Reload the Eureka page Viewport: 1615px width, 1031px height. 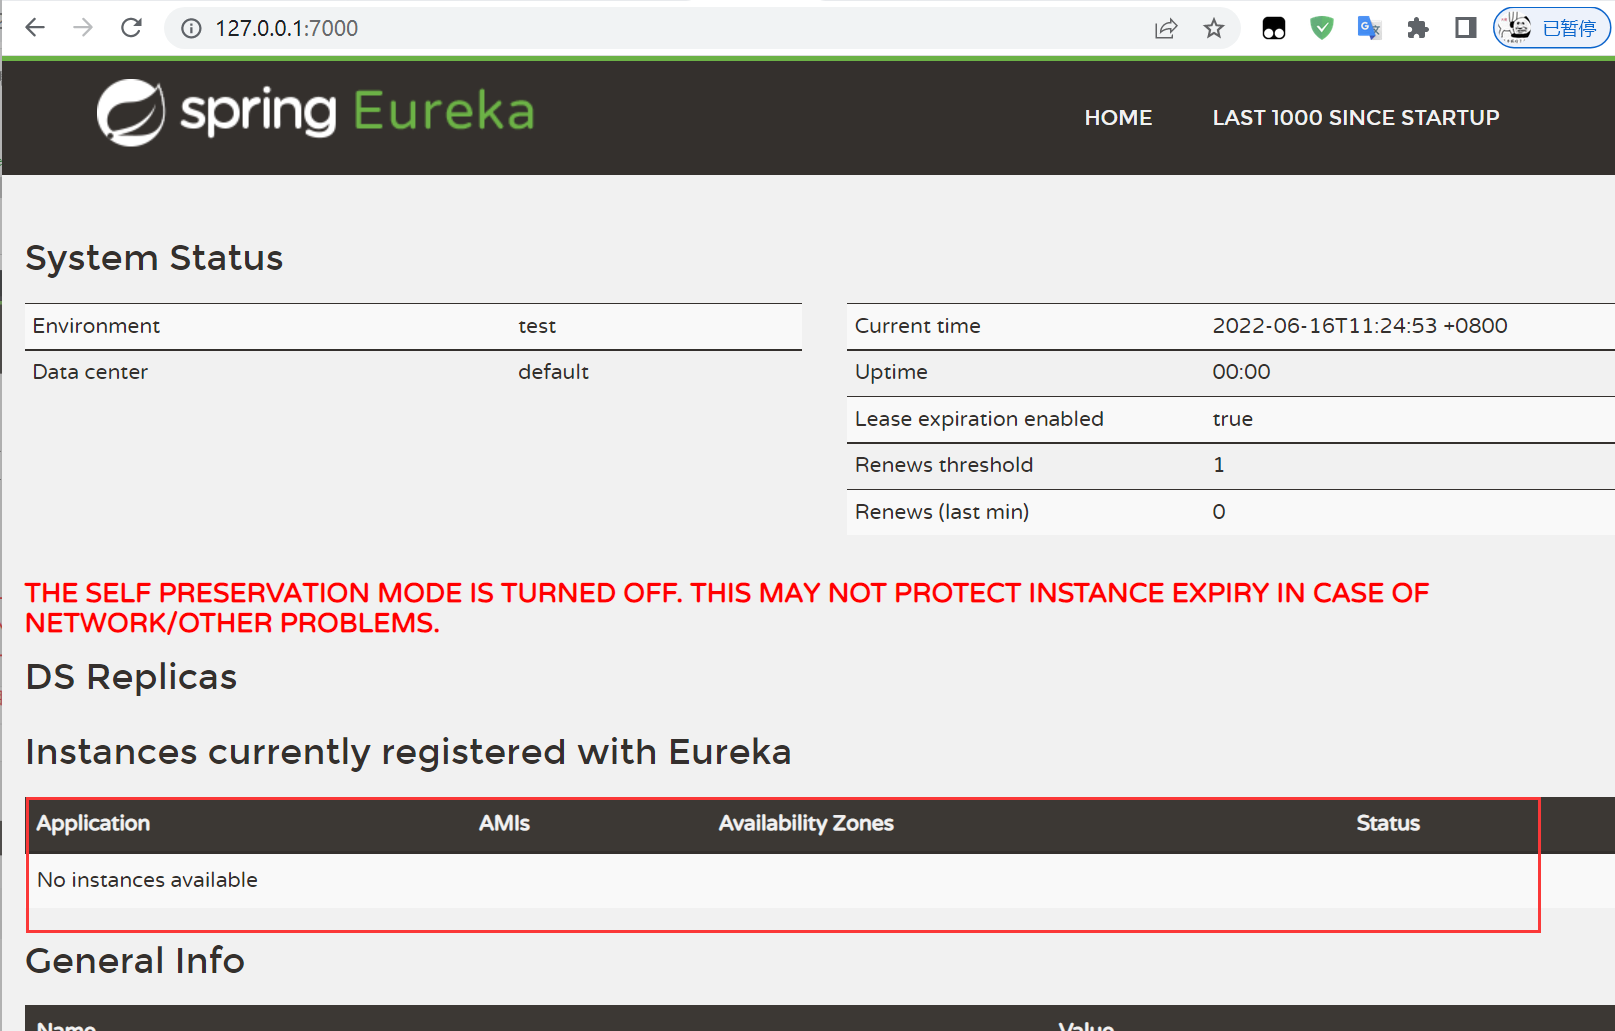131,28
